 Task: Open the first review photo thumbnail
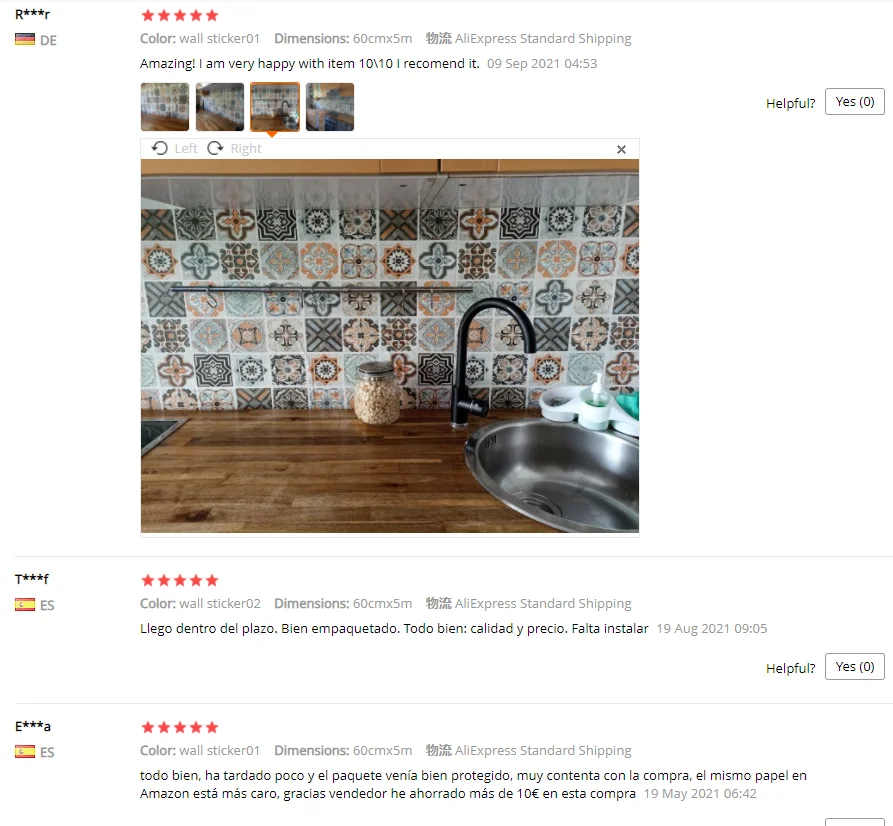pos(165,107)
